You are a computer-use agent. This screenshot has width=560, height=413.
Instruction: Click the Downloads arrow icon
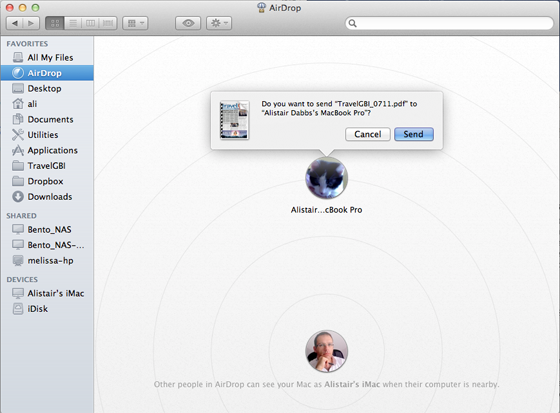[18, 196]
